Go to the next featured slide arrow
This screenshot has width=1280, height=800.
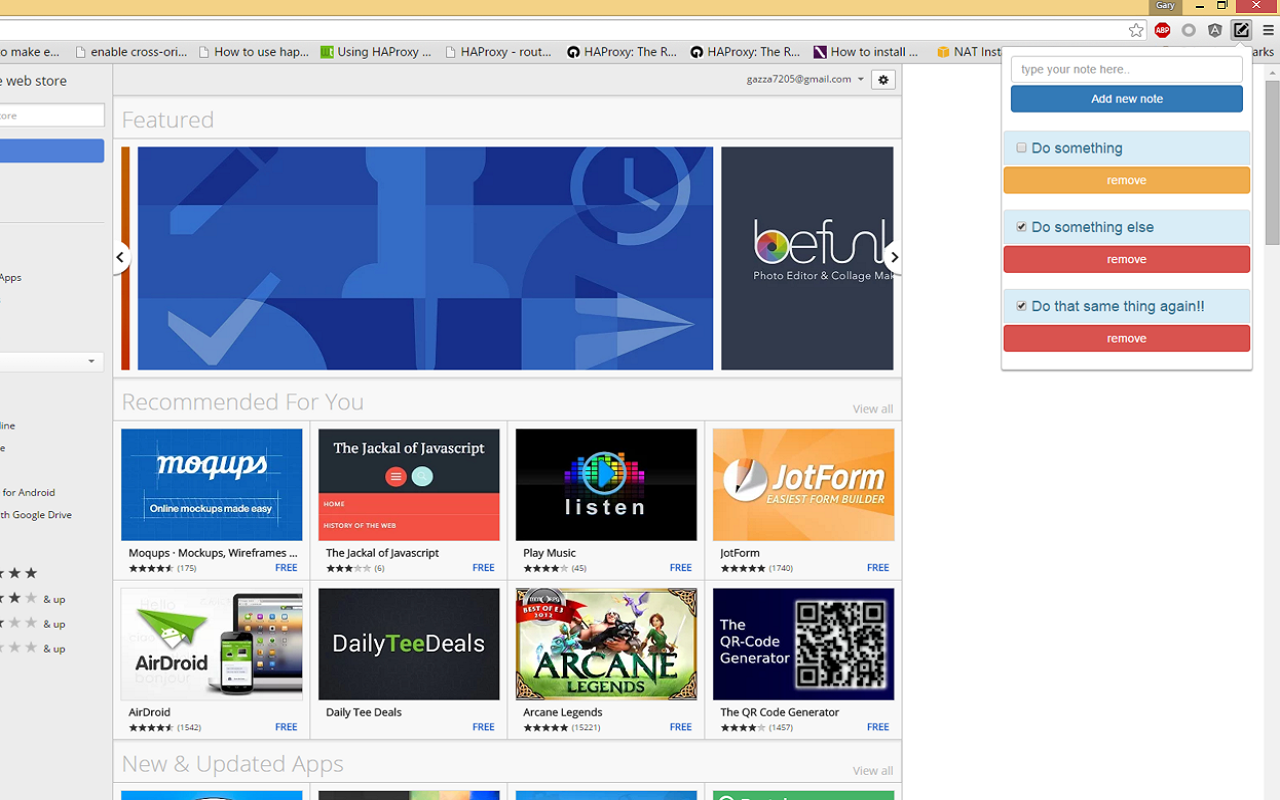(893, 257)
